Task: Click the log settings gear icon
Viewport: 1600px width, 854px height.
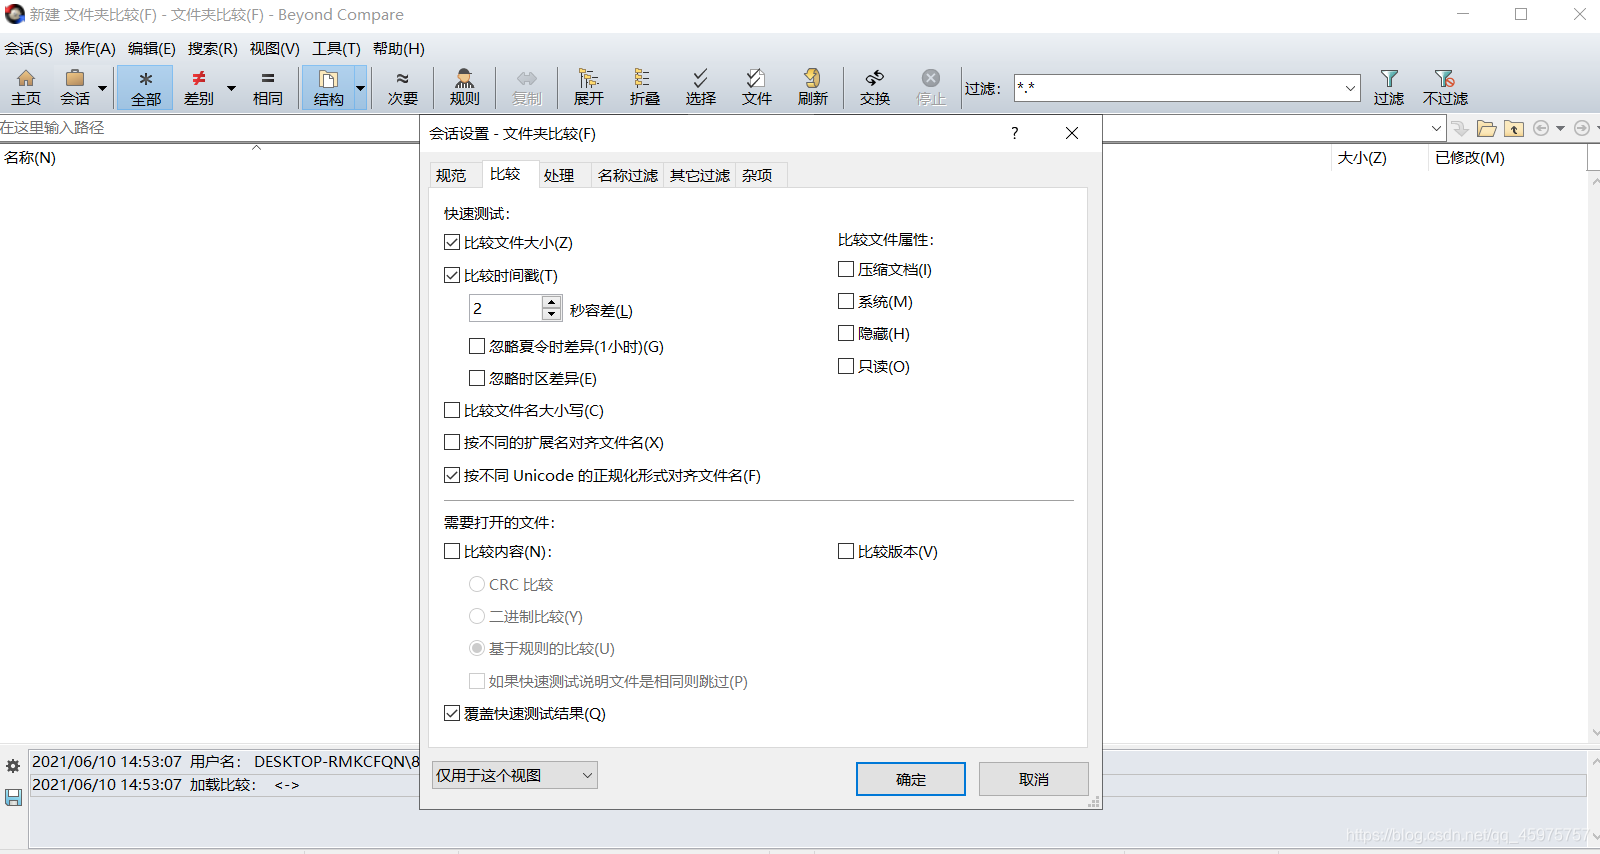Action: (13, 766)
